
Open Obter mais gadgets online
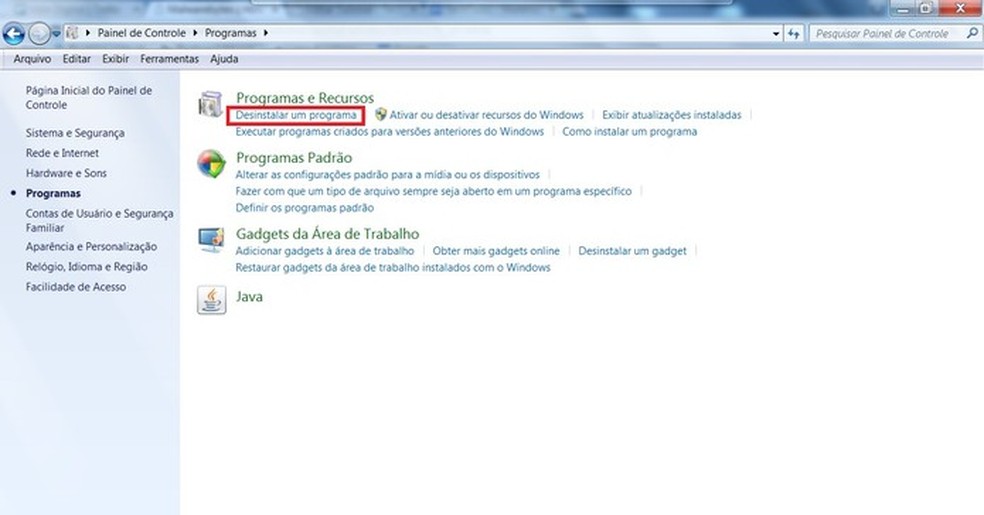point(496,251)
